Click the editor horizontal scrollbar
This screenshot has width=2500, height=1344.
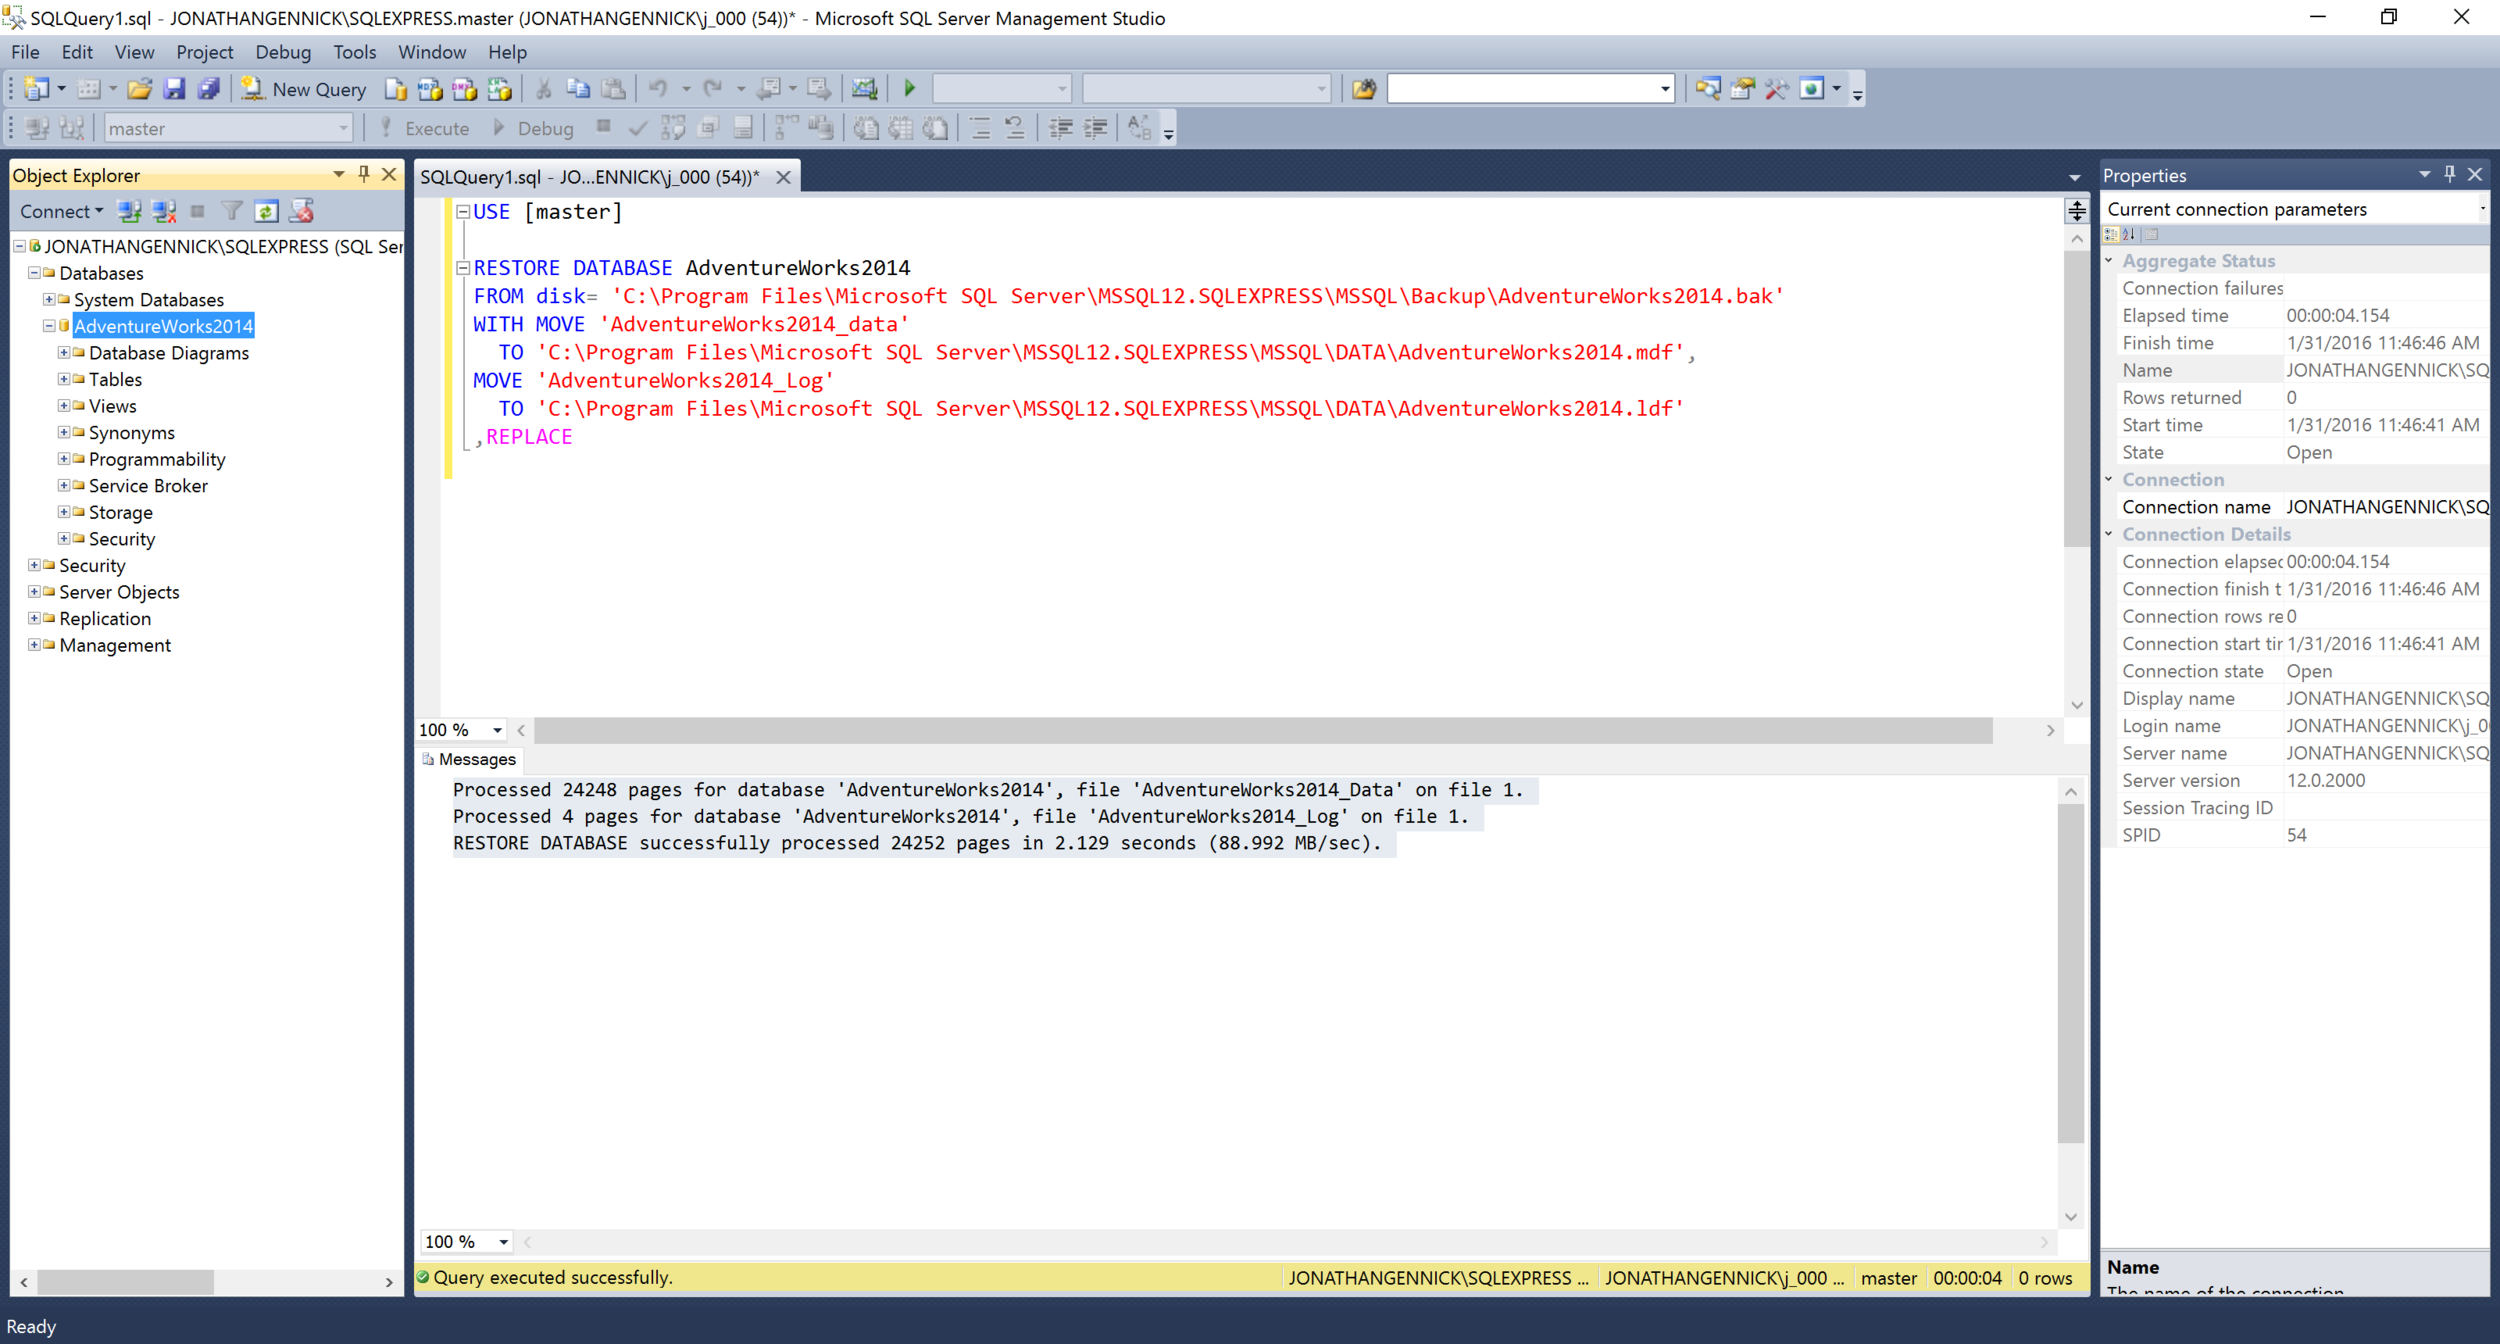click(x=1263, y=731)
